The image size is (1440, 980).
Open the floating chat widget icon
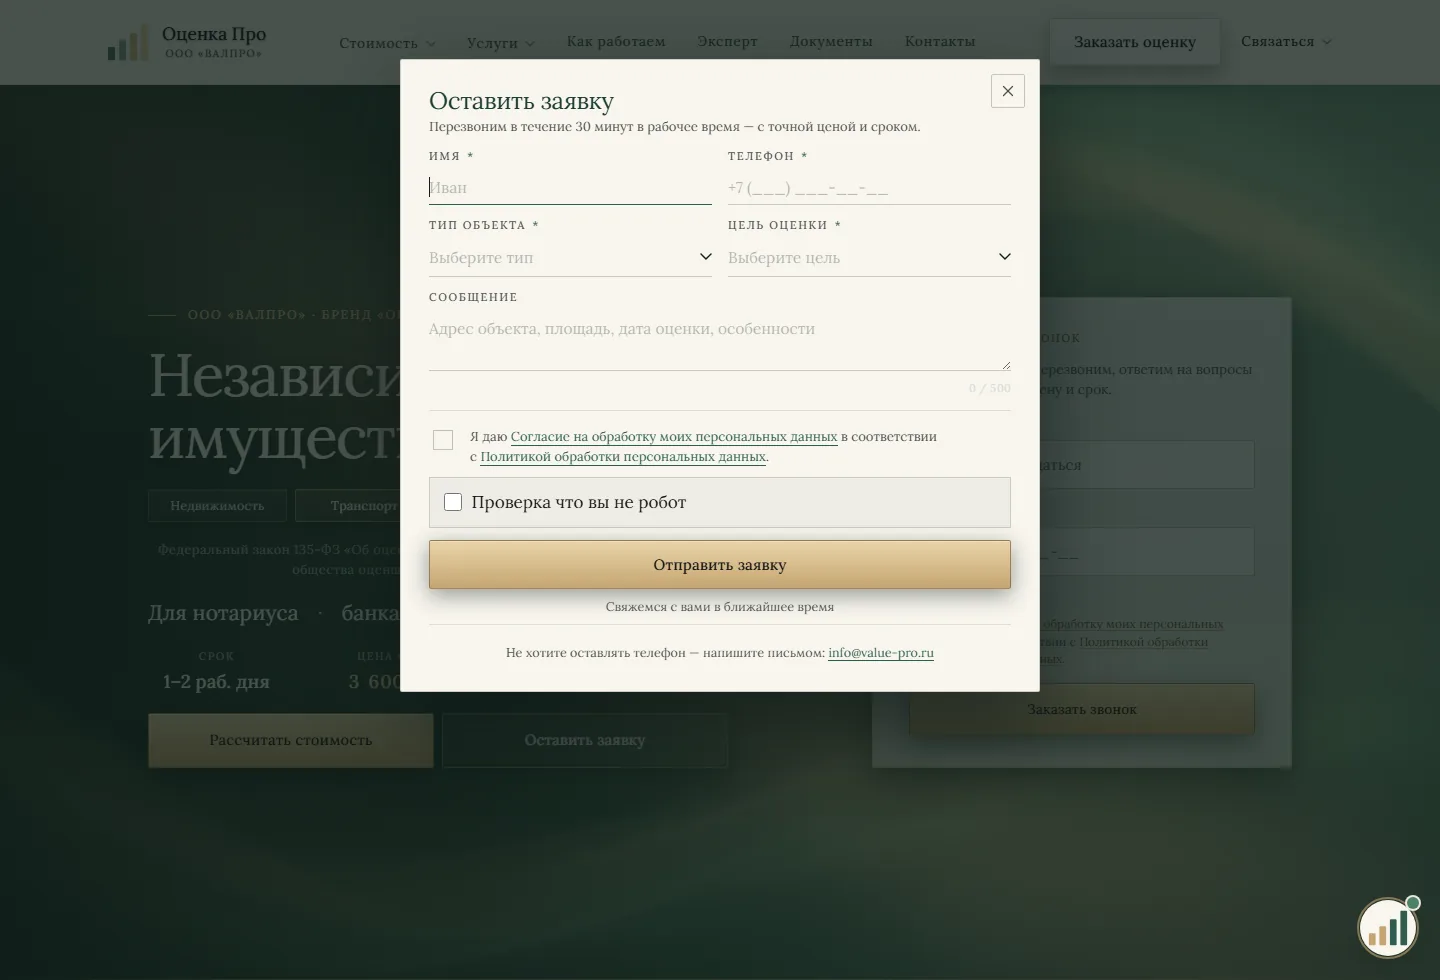point(1387,928)
